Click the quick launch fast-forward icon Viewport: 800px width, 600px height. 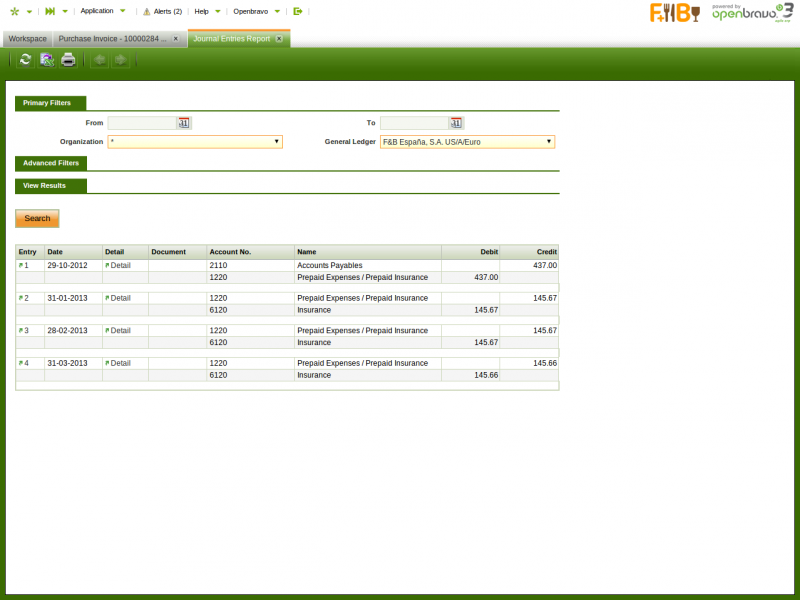click(50, 11)
